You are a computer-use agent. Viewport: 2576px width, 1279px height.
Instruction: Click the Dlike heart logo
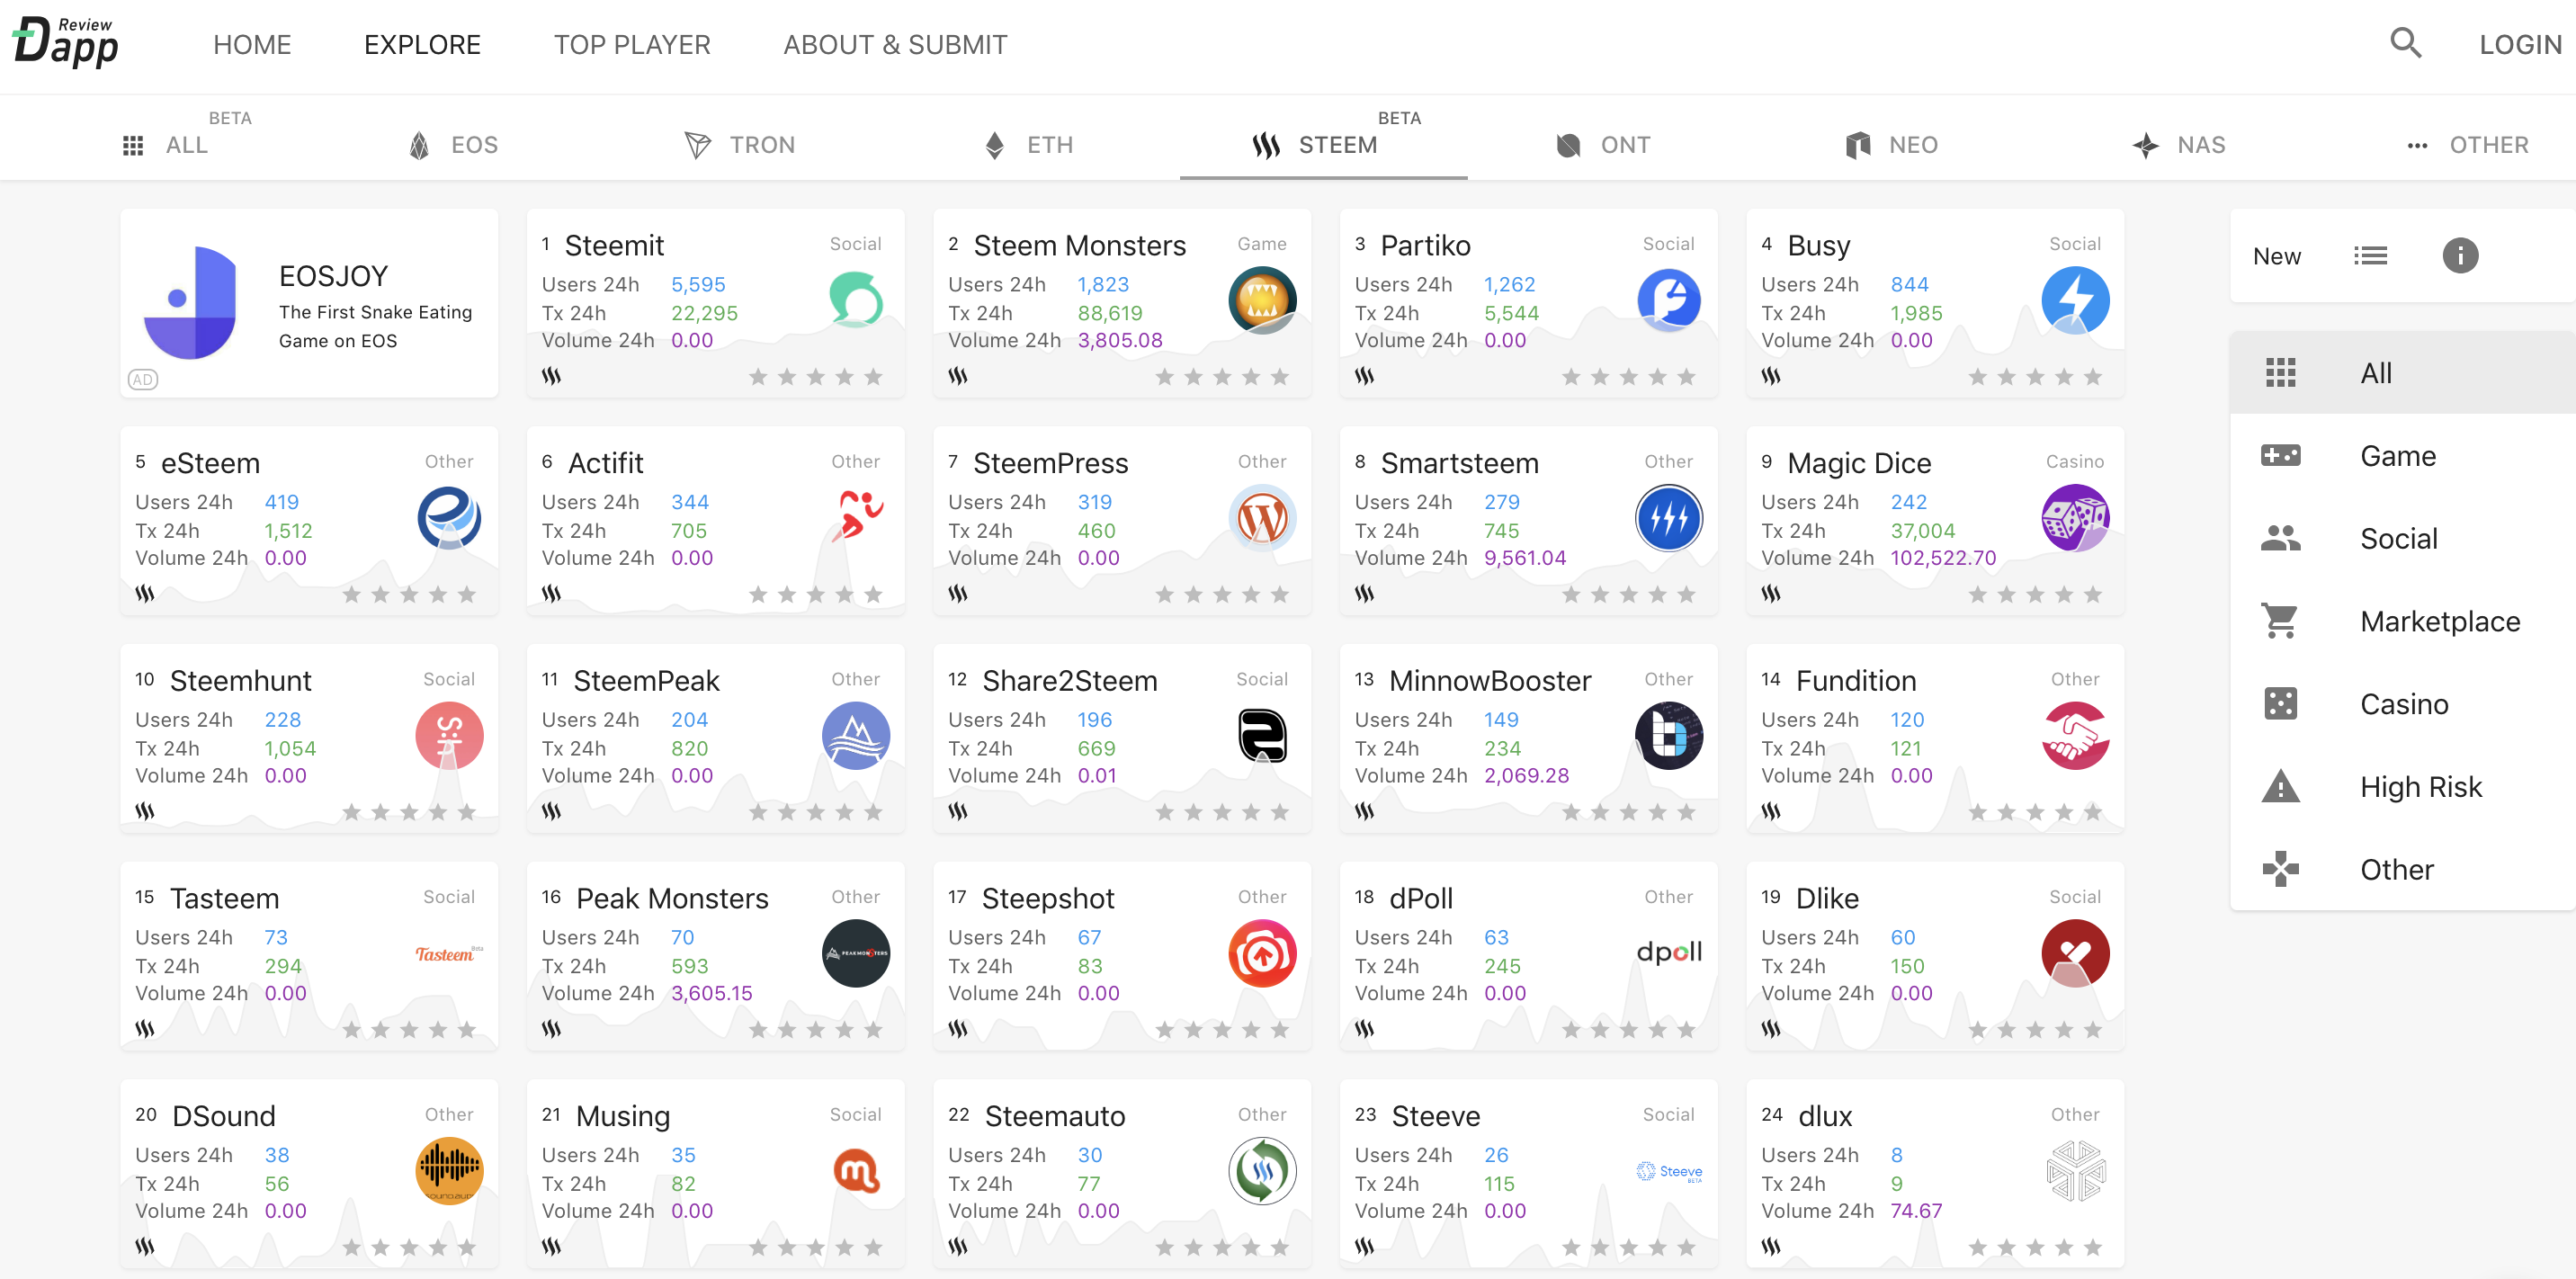(x=2075, y=953)
